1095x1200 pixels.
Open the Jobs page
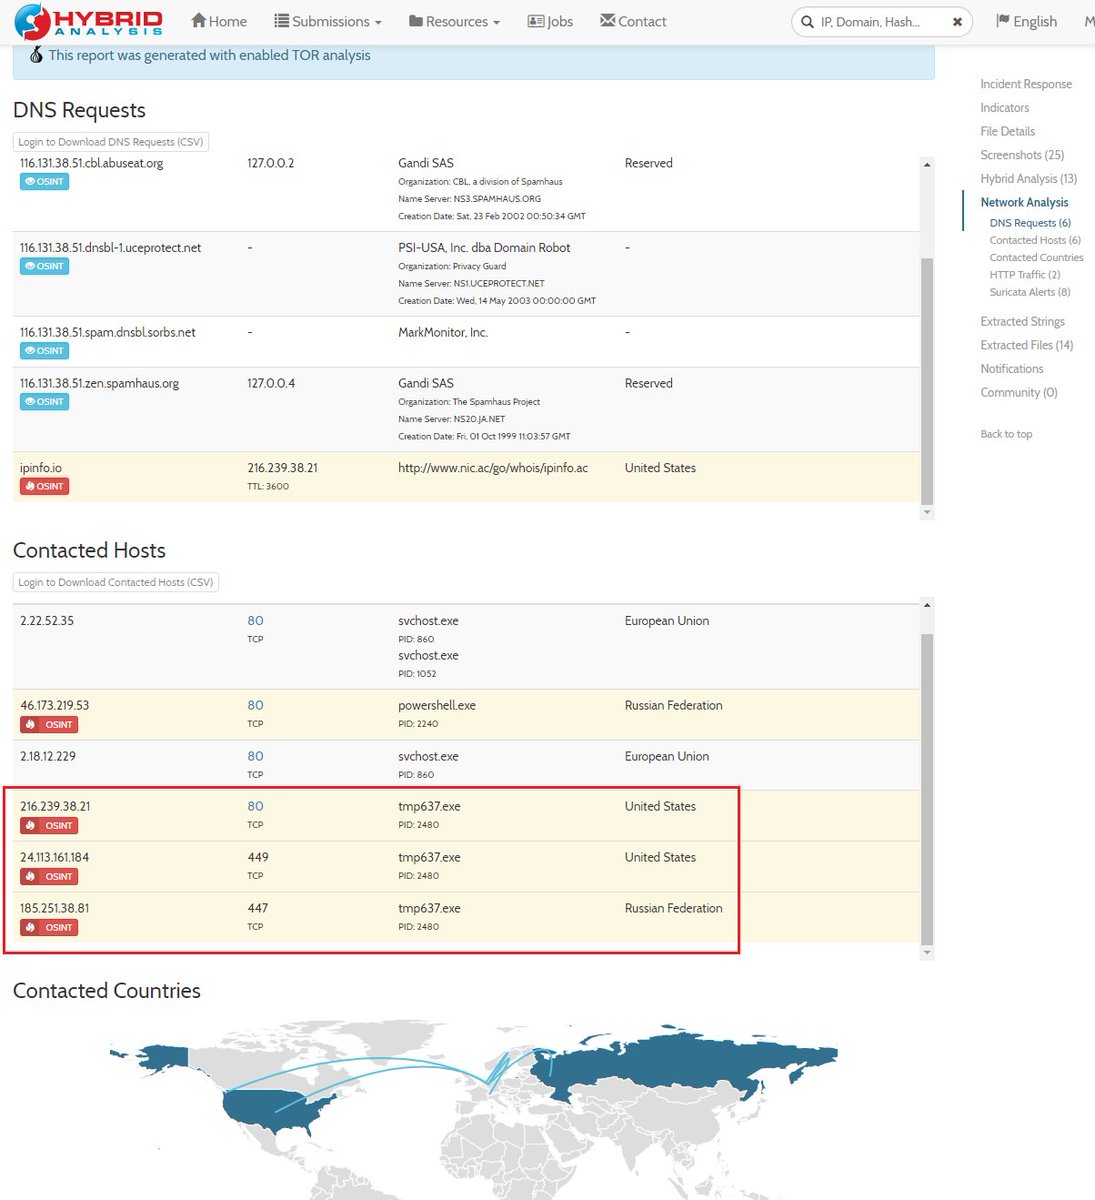[x=550, y=21]
